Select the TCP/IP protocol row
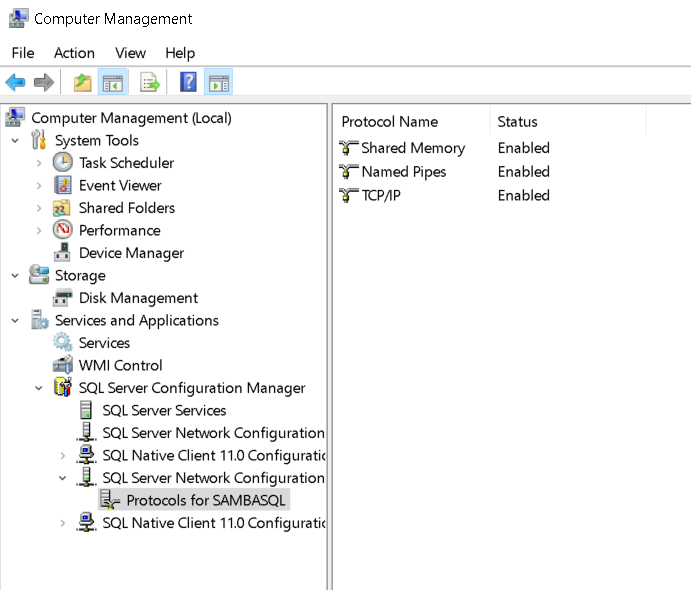The image size is (691, 590). [x=445, y=195]
